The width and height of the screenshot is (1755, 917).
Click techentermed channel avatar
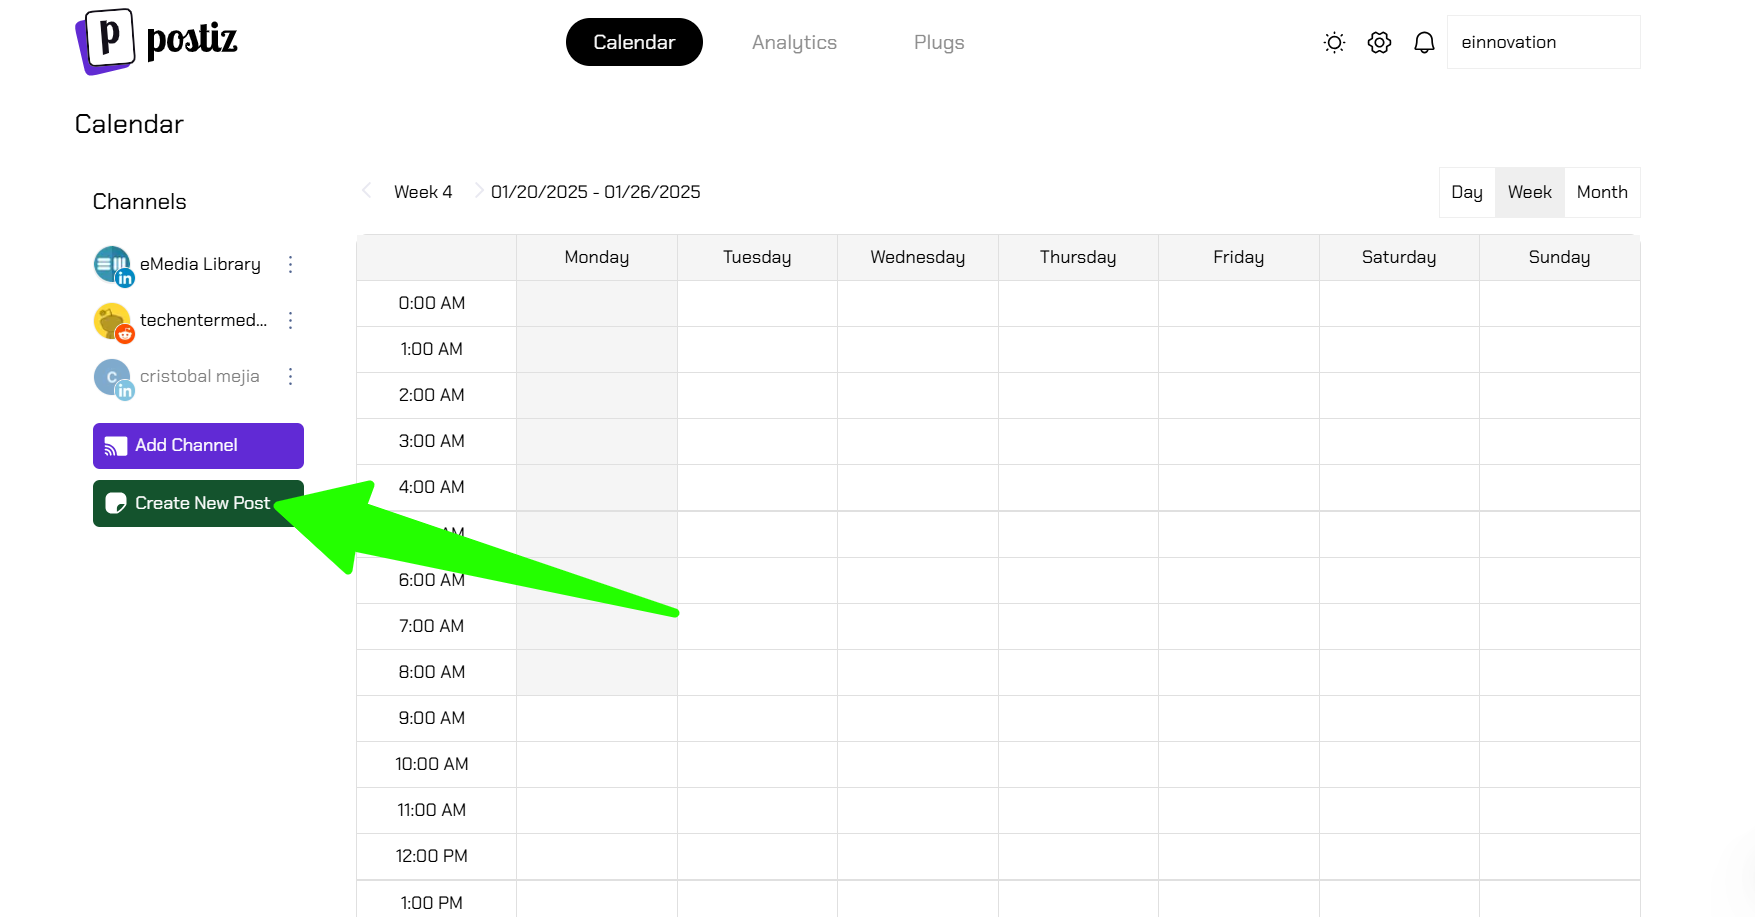pyautogui.click(x=113, y=322)
